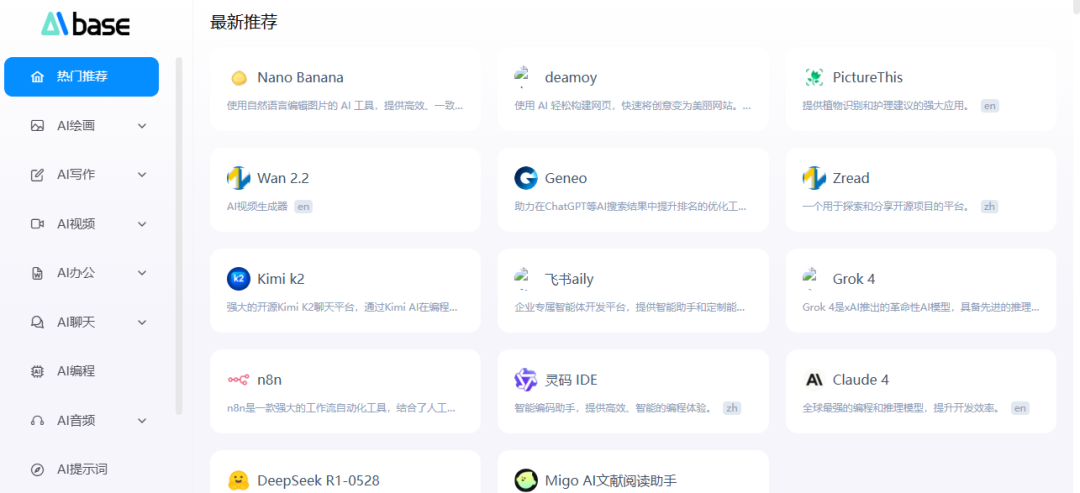Image resolution: width=1080 pixels, height=493 pixels.
Task: Click the Claude 4 AI logo icon
Action: coord(814,380)
